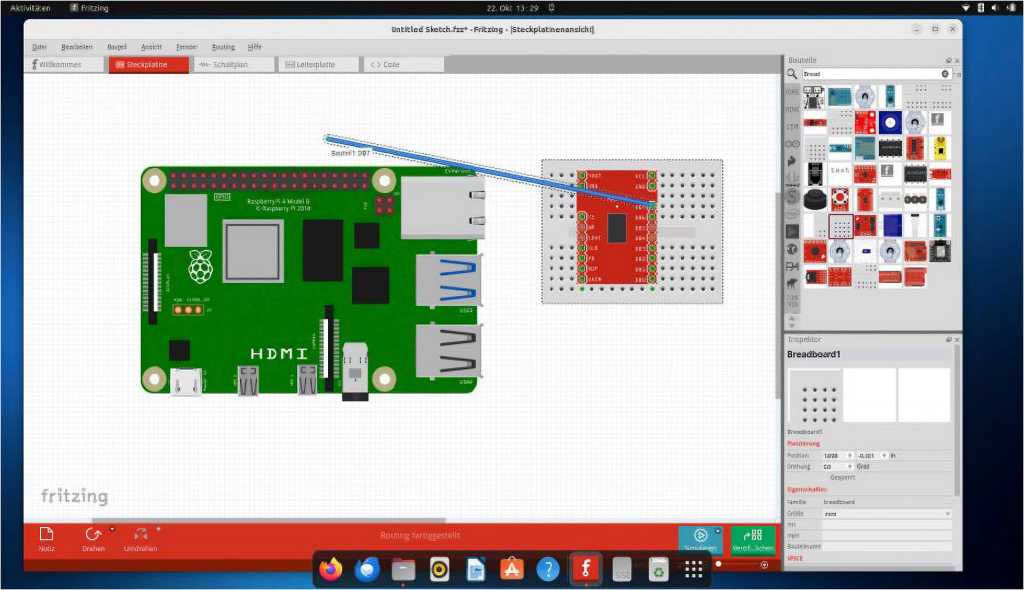The height and width of the screenshot is (590, 1024).
Task: Open Thunderbird from the dock
Action: coord(367,570)
